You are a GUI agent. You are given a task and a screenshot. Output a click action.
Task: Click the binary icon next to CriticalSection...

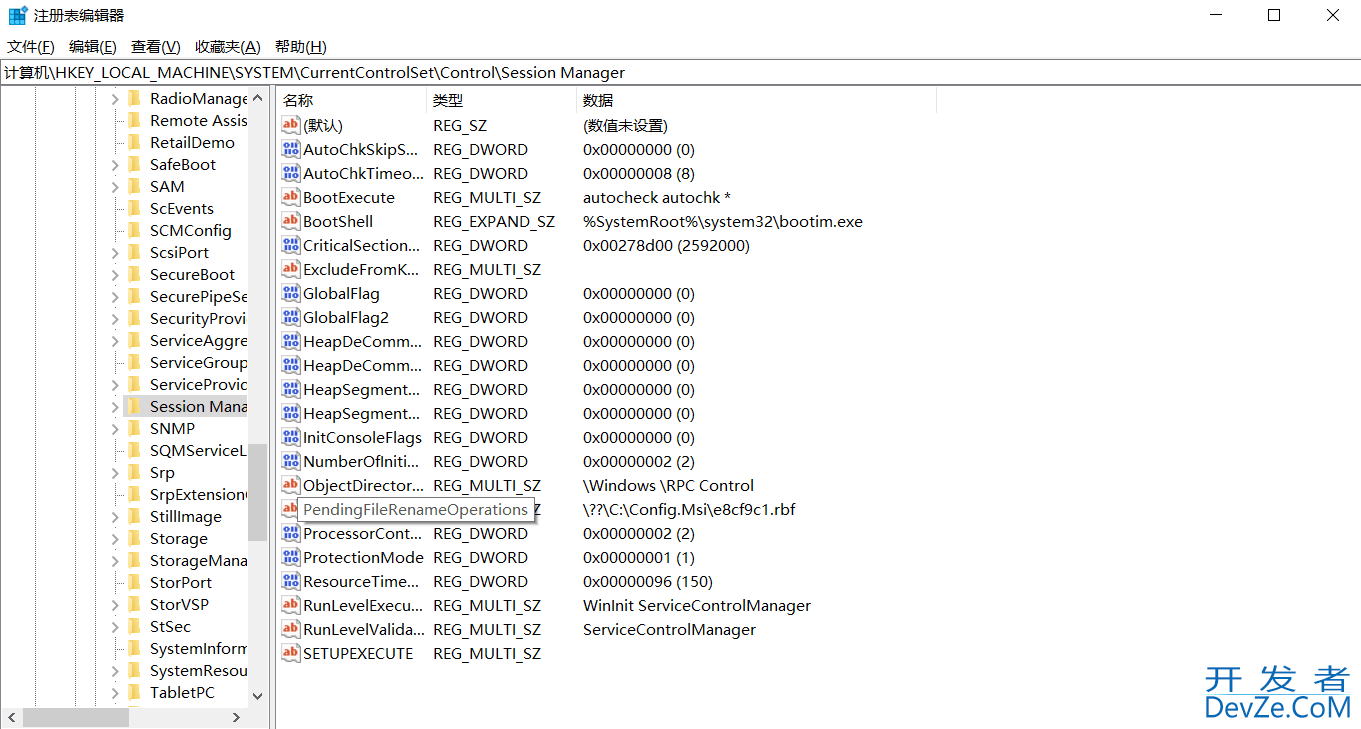coord(291,245)
